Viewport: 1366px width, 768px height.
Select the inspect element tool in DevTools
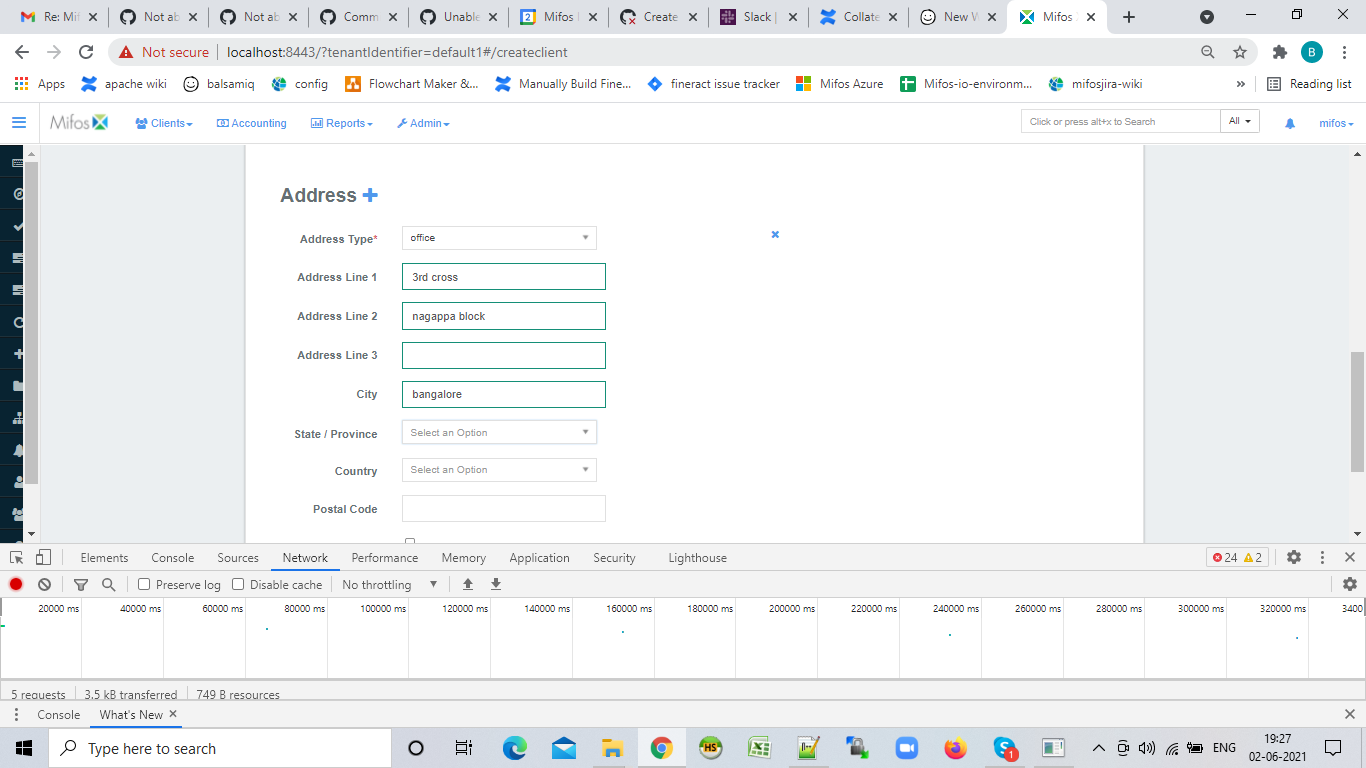(15, 557)
